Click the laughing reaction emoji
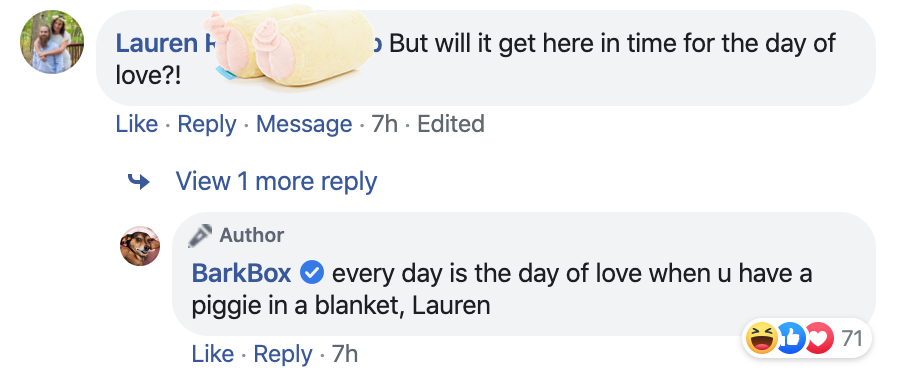Screen dimensions: 920x380 click(762, 339)
